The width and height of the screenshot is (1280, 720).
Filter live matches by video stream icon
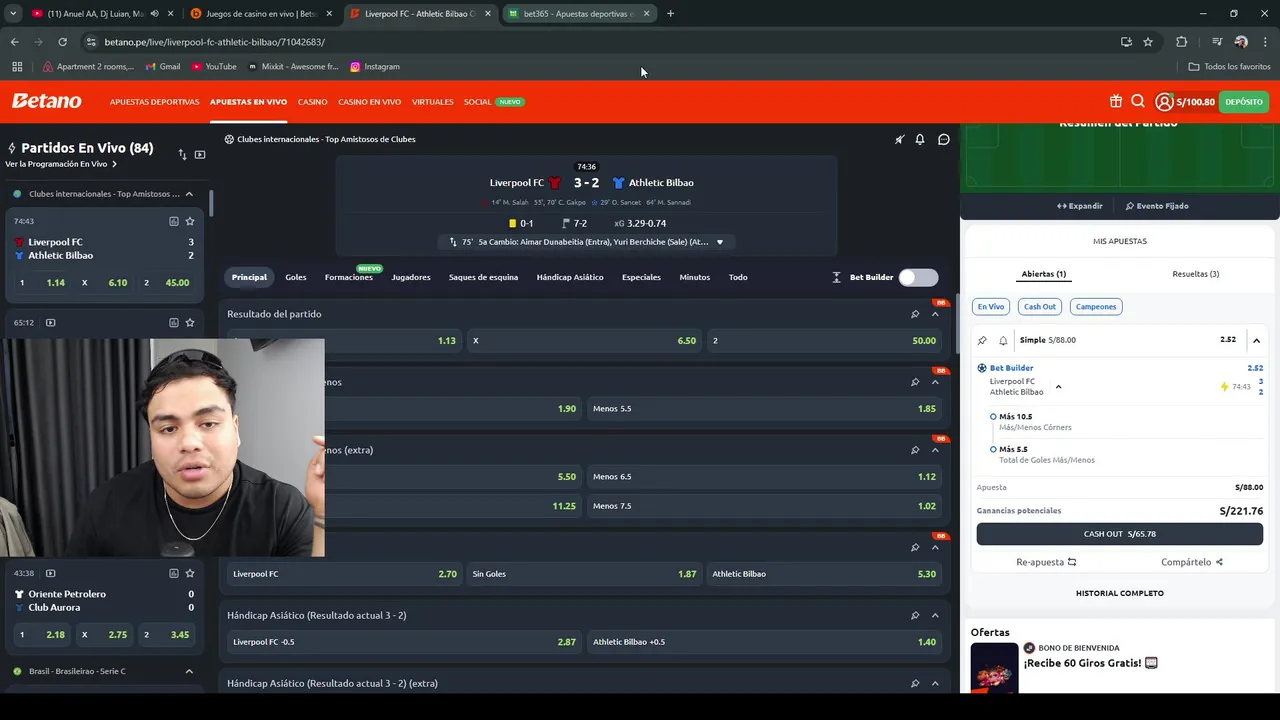200,155
